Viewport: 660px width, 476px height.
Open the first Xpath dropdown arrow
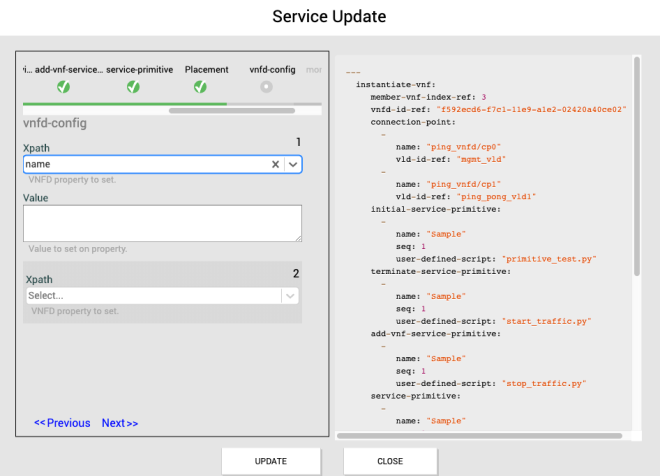293,165
